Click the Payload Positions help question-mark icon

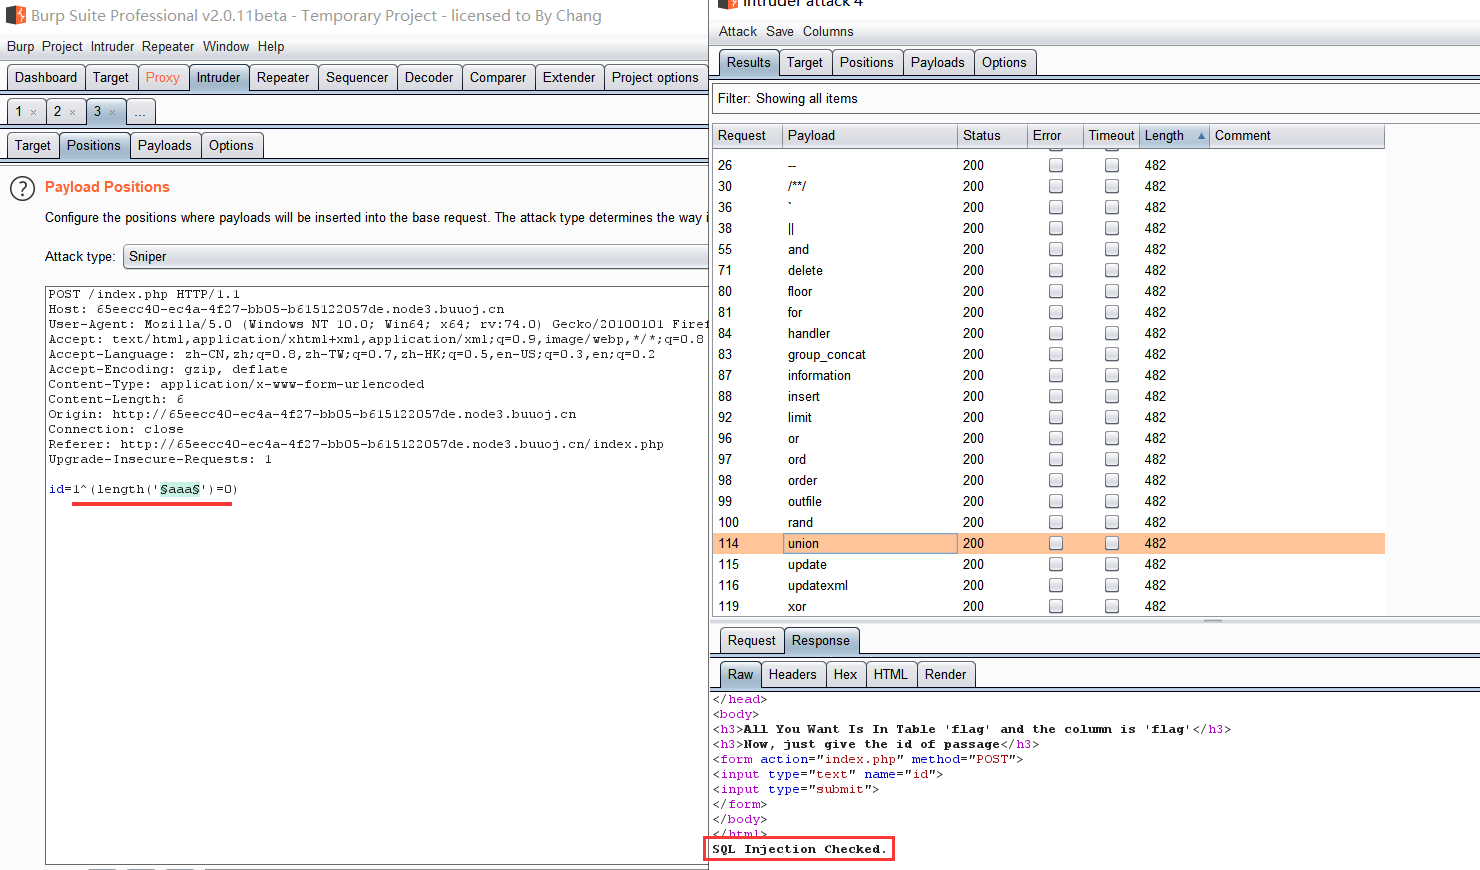point(22,188)
